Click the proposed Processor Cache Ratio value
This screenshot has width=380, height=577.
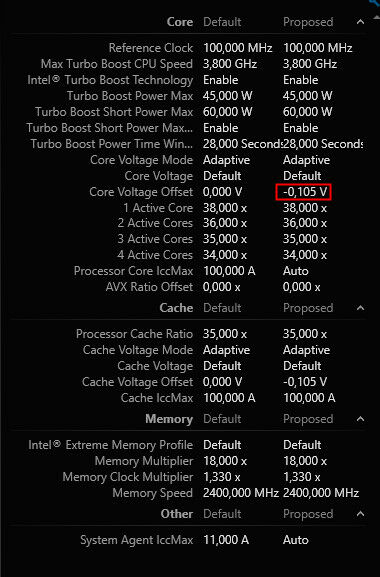coord(305,334)
